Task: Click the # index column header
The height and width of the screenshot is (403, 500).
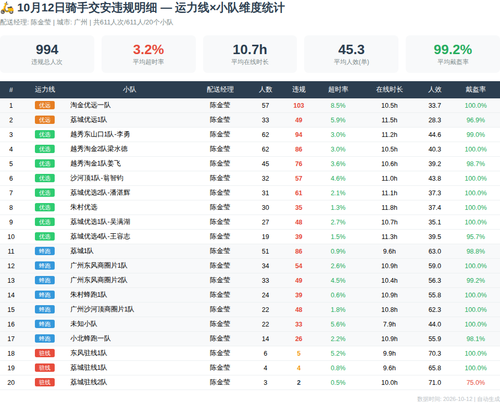Action: click(11, 89)
